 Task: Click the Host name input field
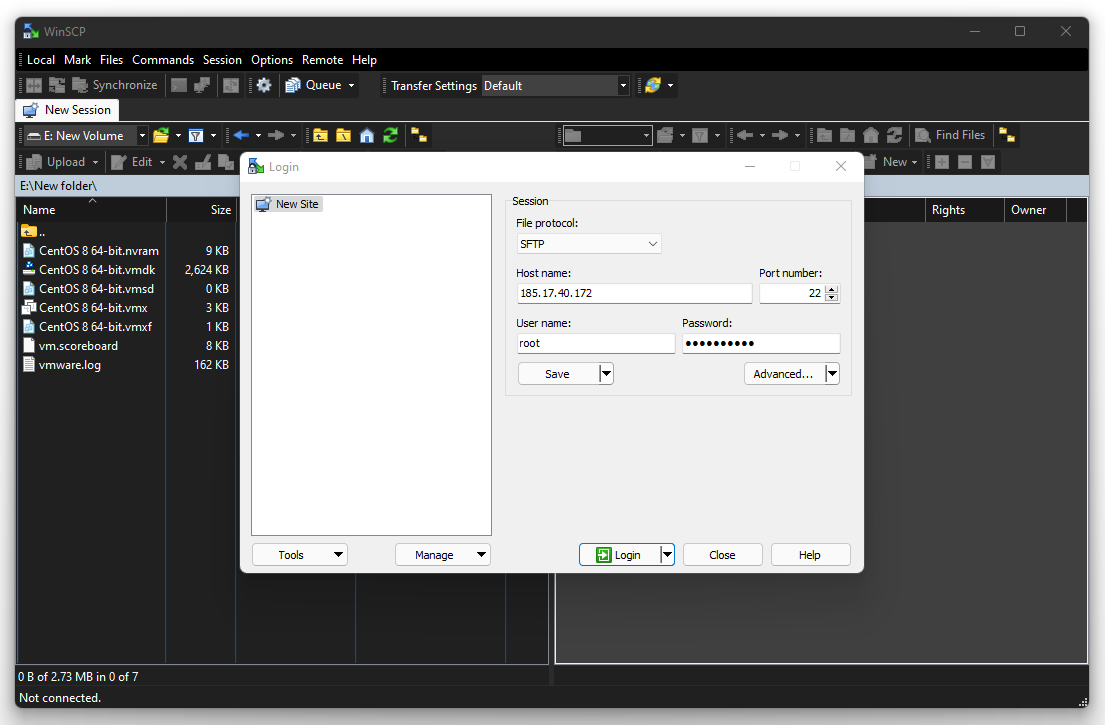[634, 293]
